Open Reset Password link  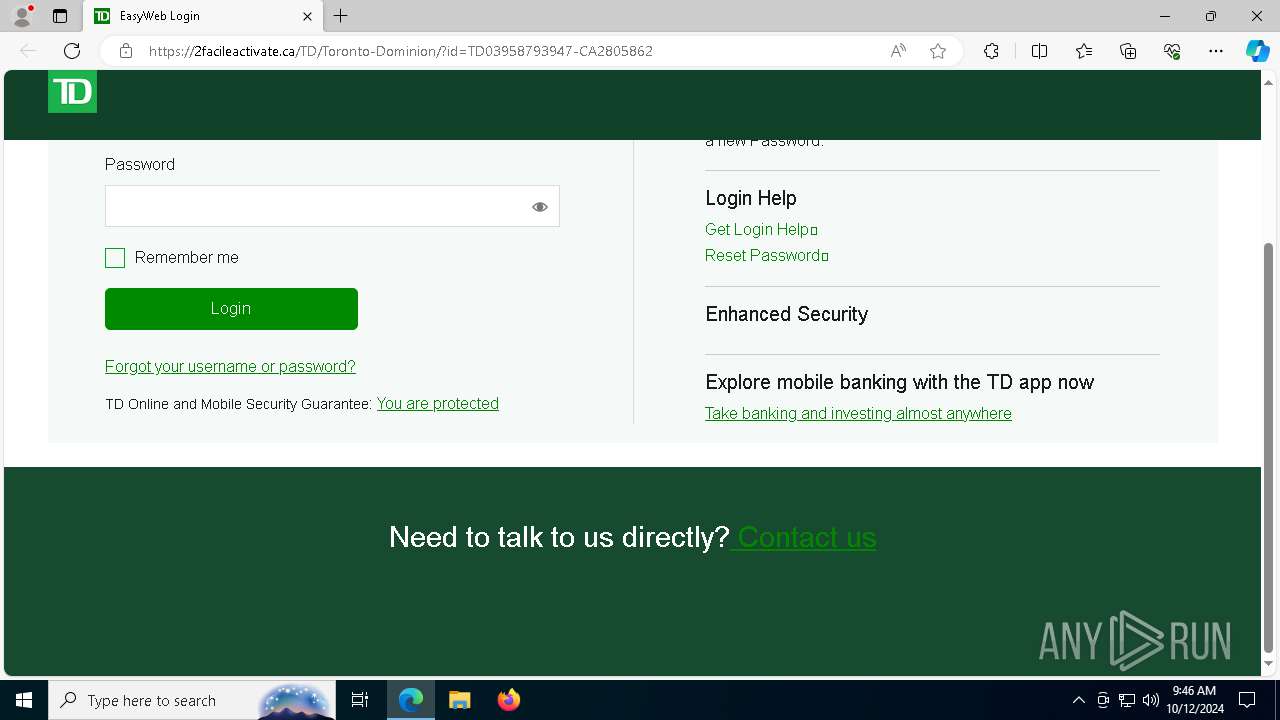coord(767,256)
